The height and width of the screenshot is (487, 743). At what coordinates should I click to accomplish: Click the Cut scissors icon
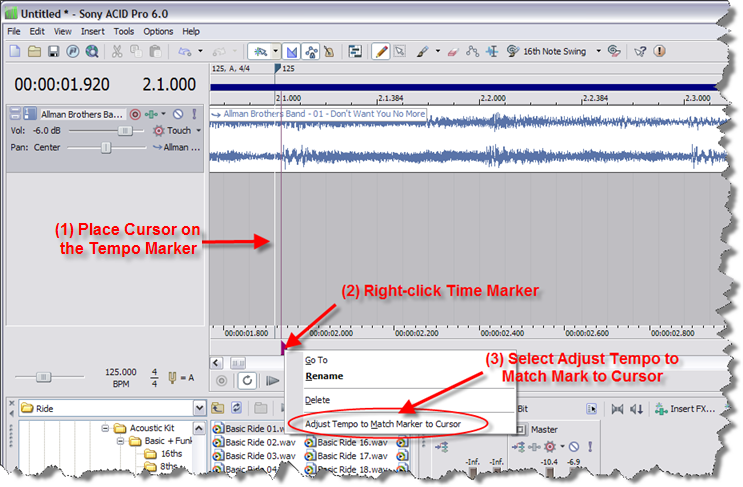(117, 51)
